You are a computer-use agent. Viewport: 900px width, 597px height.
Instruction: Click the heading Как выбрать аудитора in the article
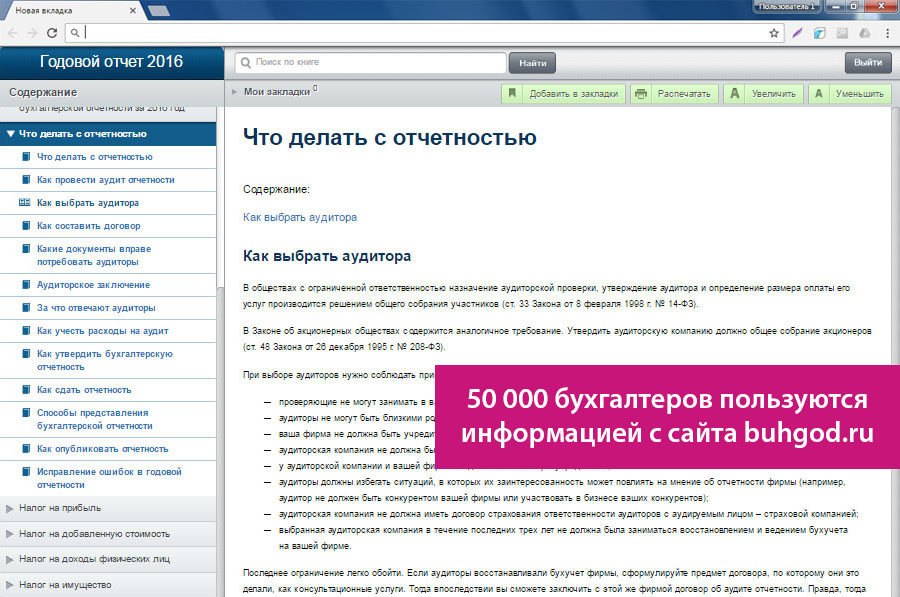pyautogui.click(x=327, y=256)
